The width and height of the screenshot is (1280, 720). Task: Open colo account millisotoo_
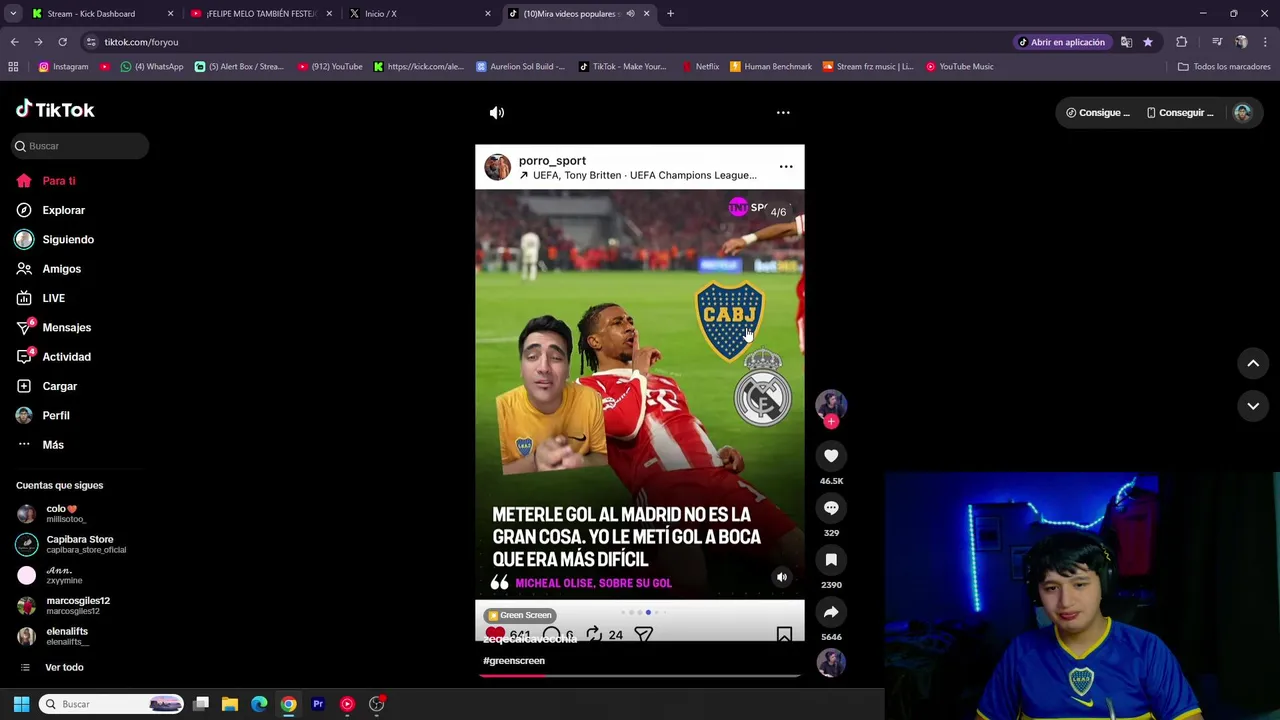(60, 514)
